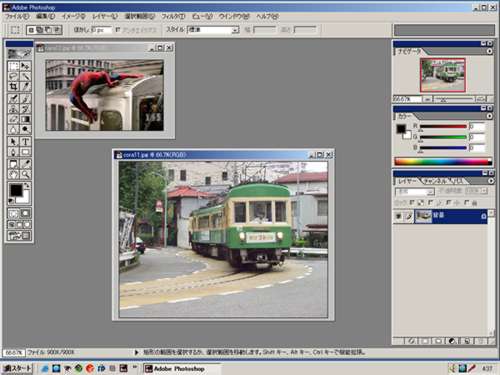
Task: Select the Type tool
Action: tap(25, 142)
